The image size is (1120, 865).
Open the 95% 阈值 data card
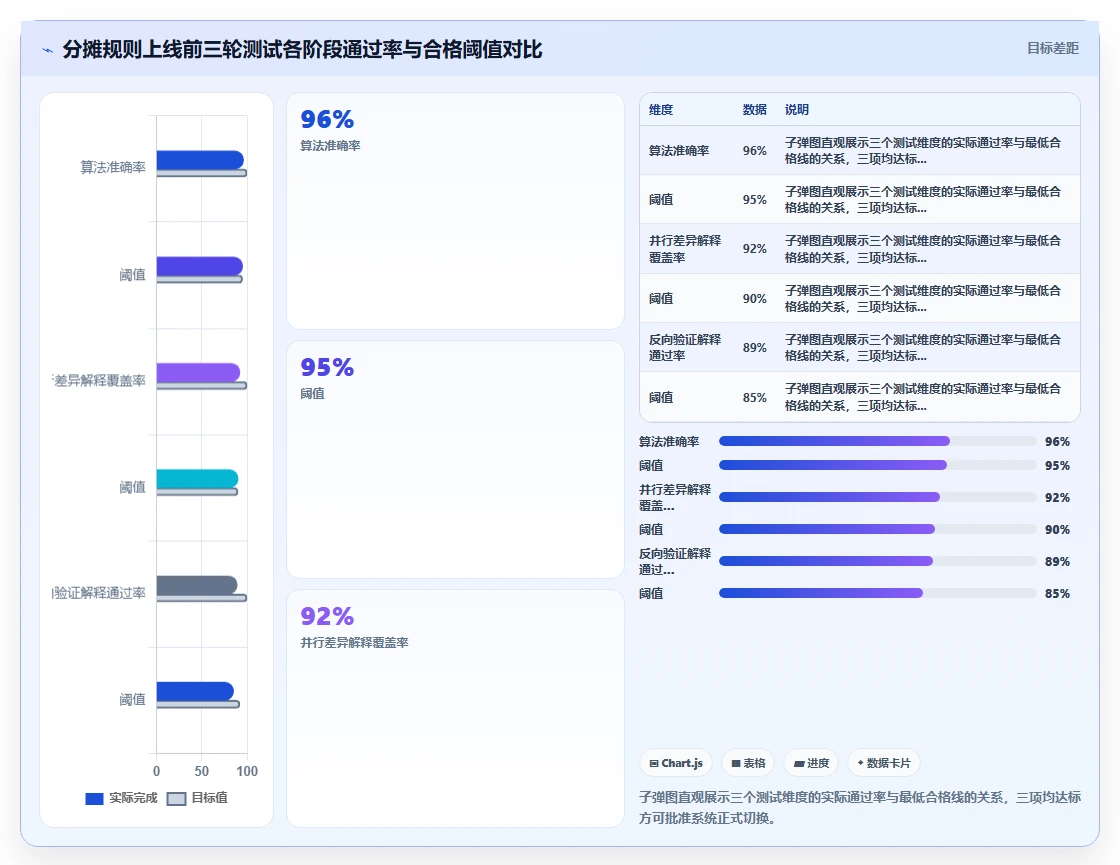[455, 459]
